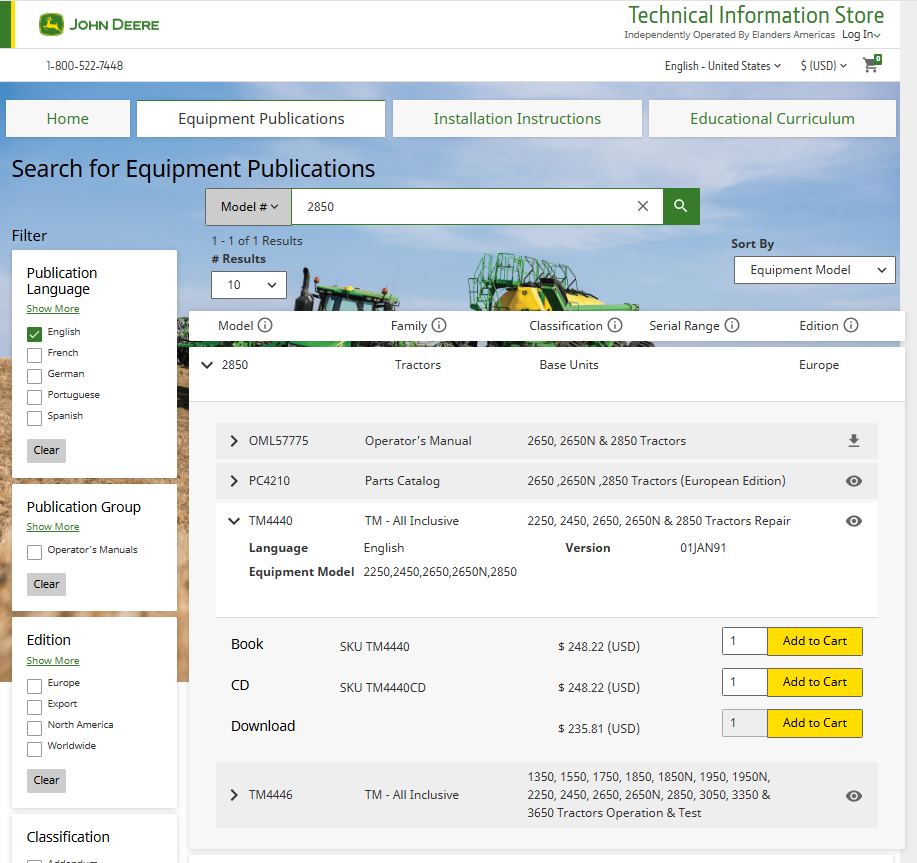The height and width of the screenshot is (863, 917).
Task: Add the TM4440 Download to cart
Action: [815, 723]
